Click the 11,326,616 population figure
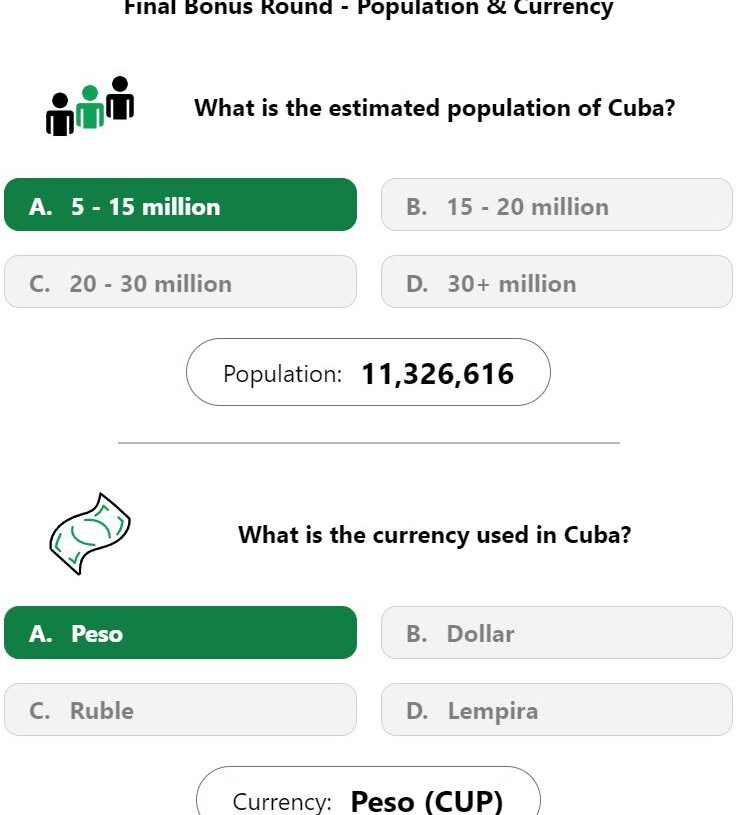 tap(437, 374)
